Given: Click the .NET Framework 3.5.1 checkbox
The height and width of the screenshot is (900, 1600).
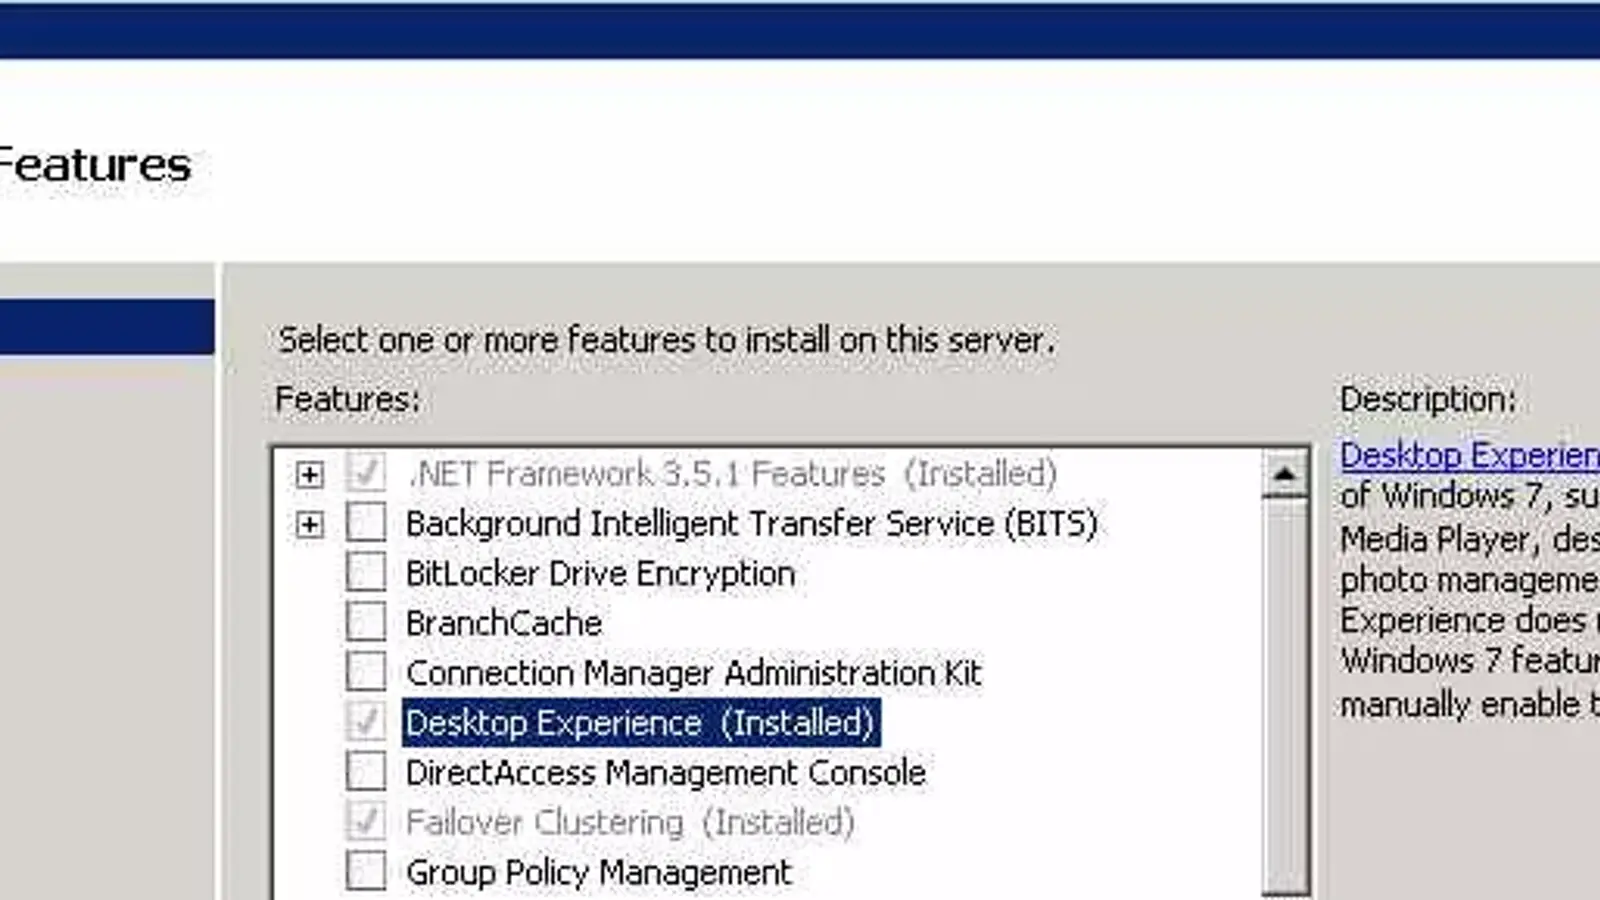Looking at the screenshot, I should point(366,473).
